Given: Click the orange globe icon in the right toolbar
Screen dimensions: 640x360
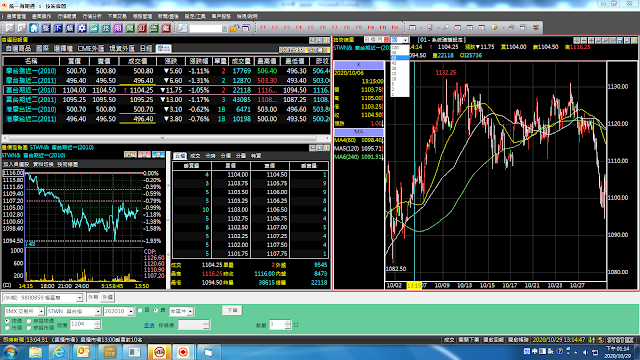Looking at the screenshot, I should [x=494, y=27].
